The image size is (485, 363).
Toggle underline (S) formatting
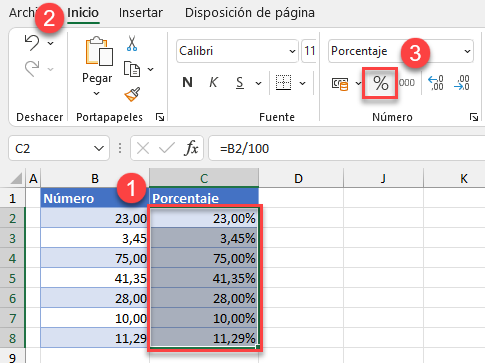coord(240,83)
